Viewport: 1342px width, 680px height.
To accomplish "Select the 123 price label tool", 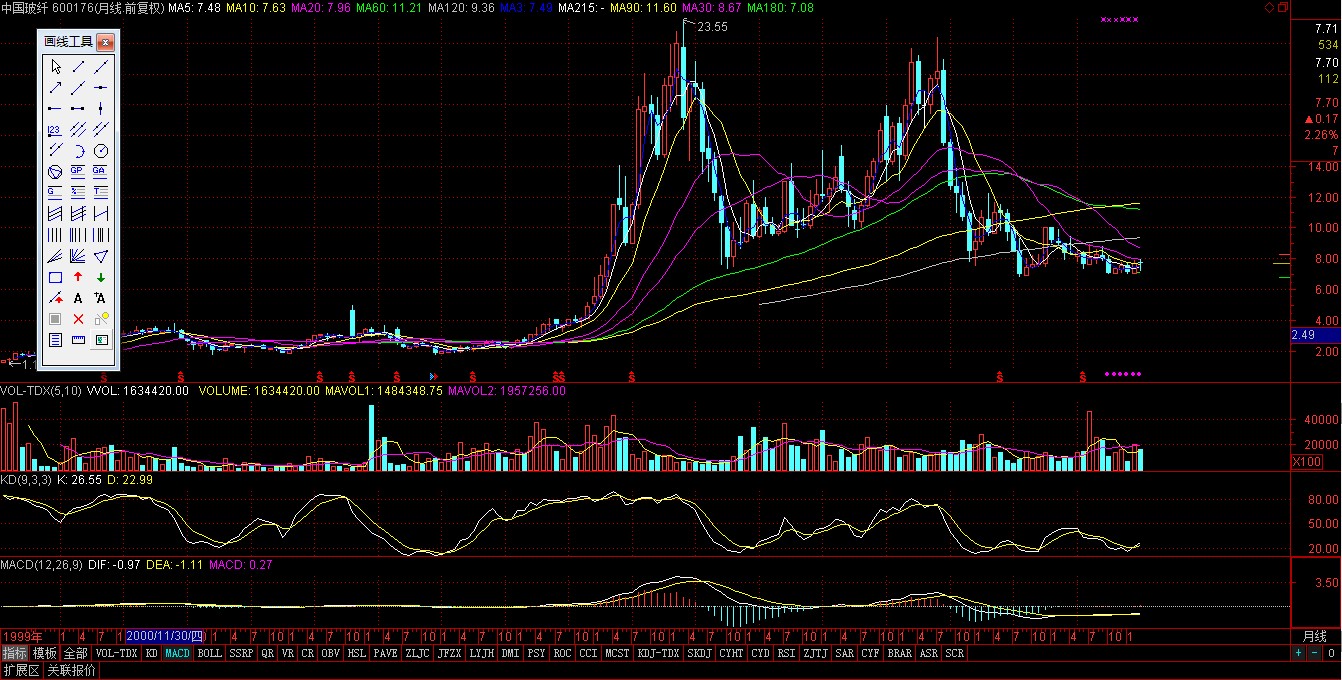I will (55, 130).
